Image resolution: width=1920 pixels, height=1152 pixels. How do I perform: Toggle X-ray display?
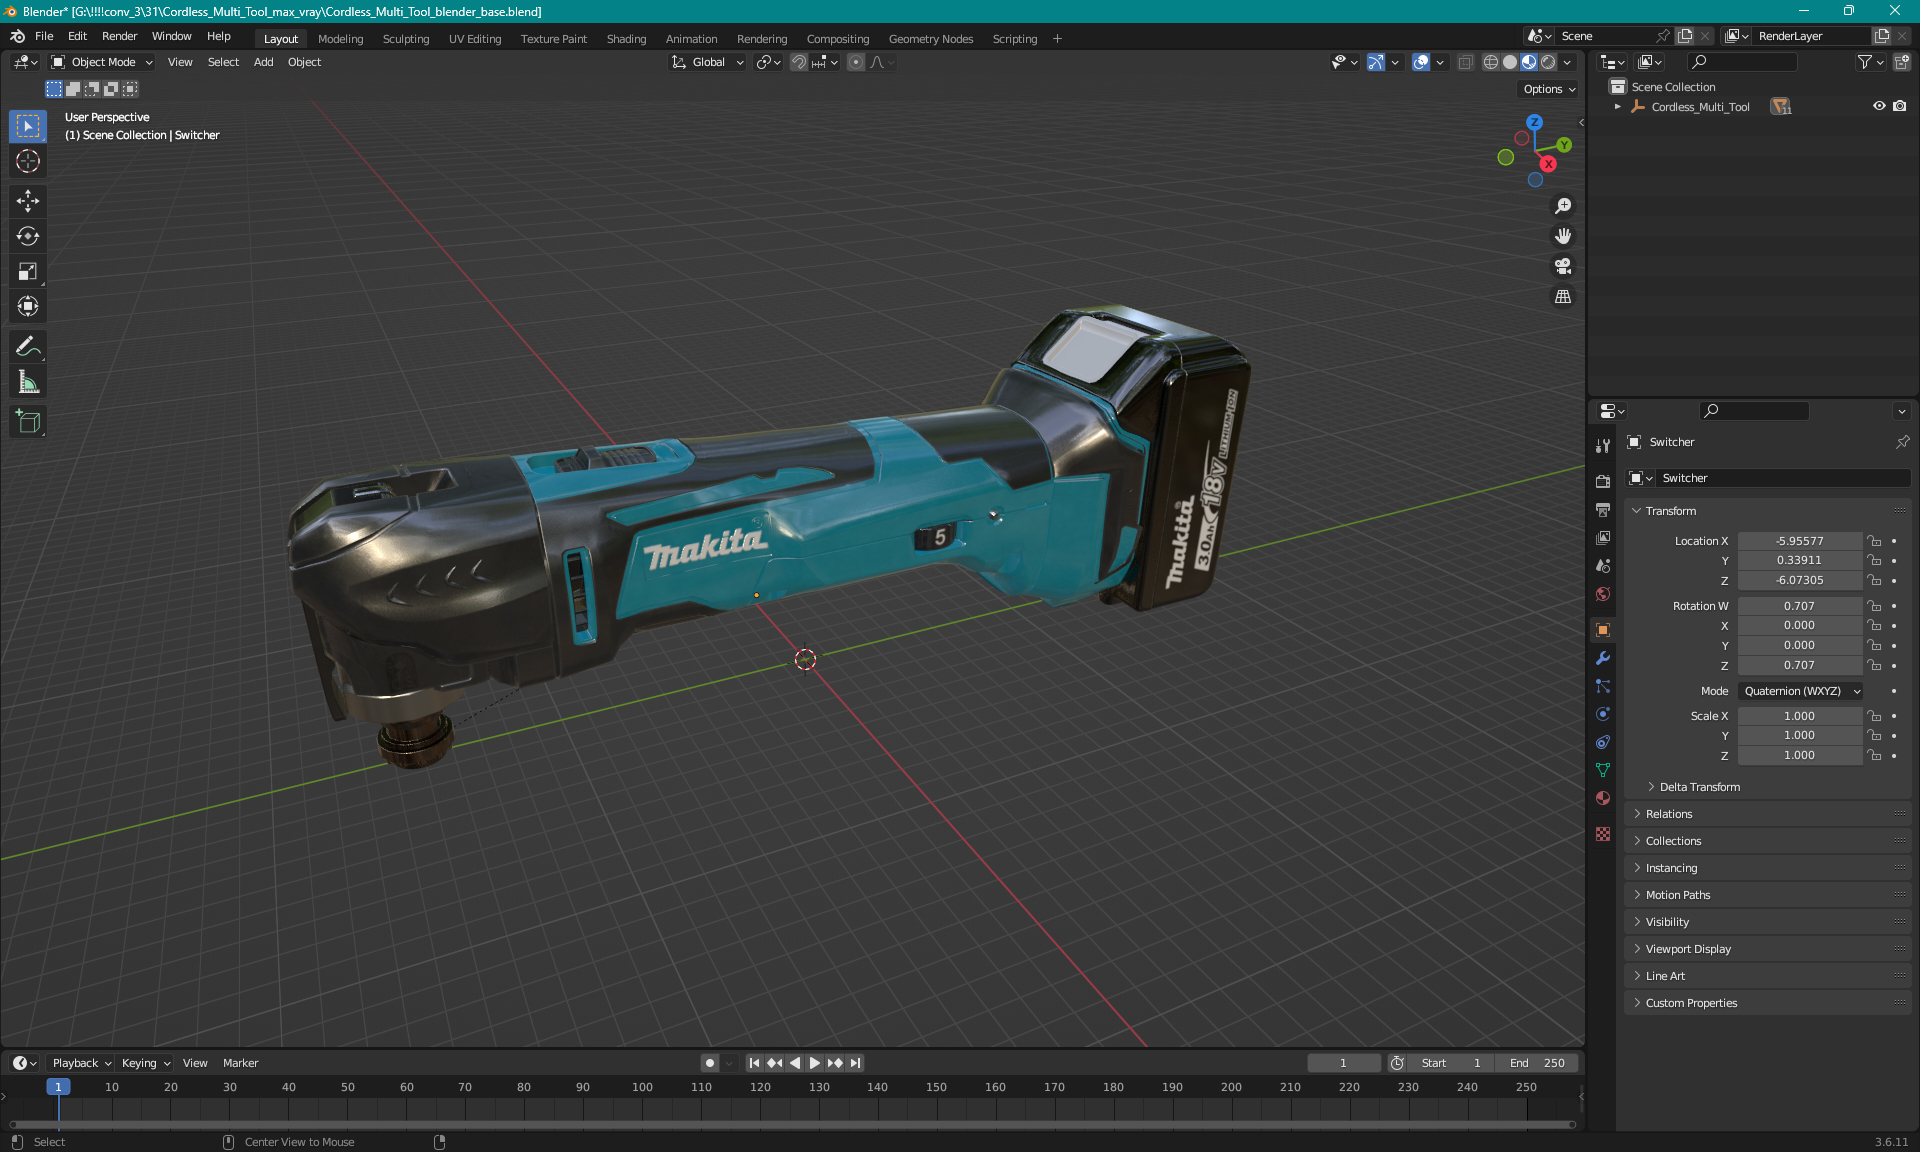1465,62
